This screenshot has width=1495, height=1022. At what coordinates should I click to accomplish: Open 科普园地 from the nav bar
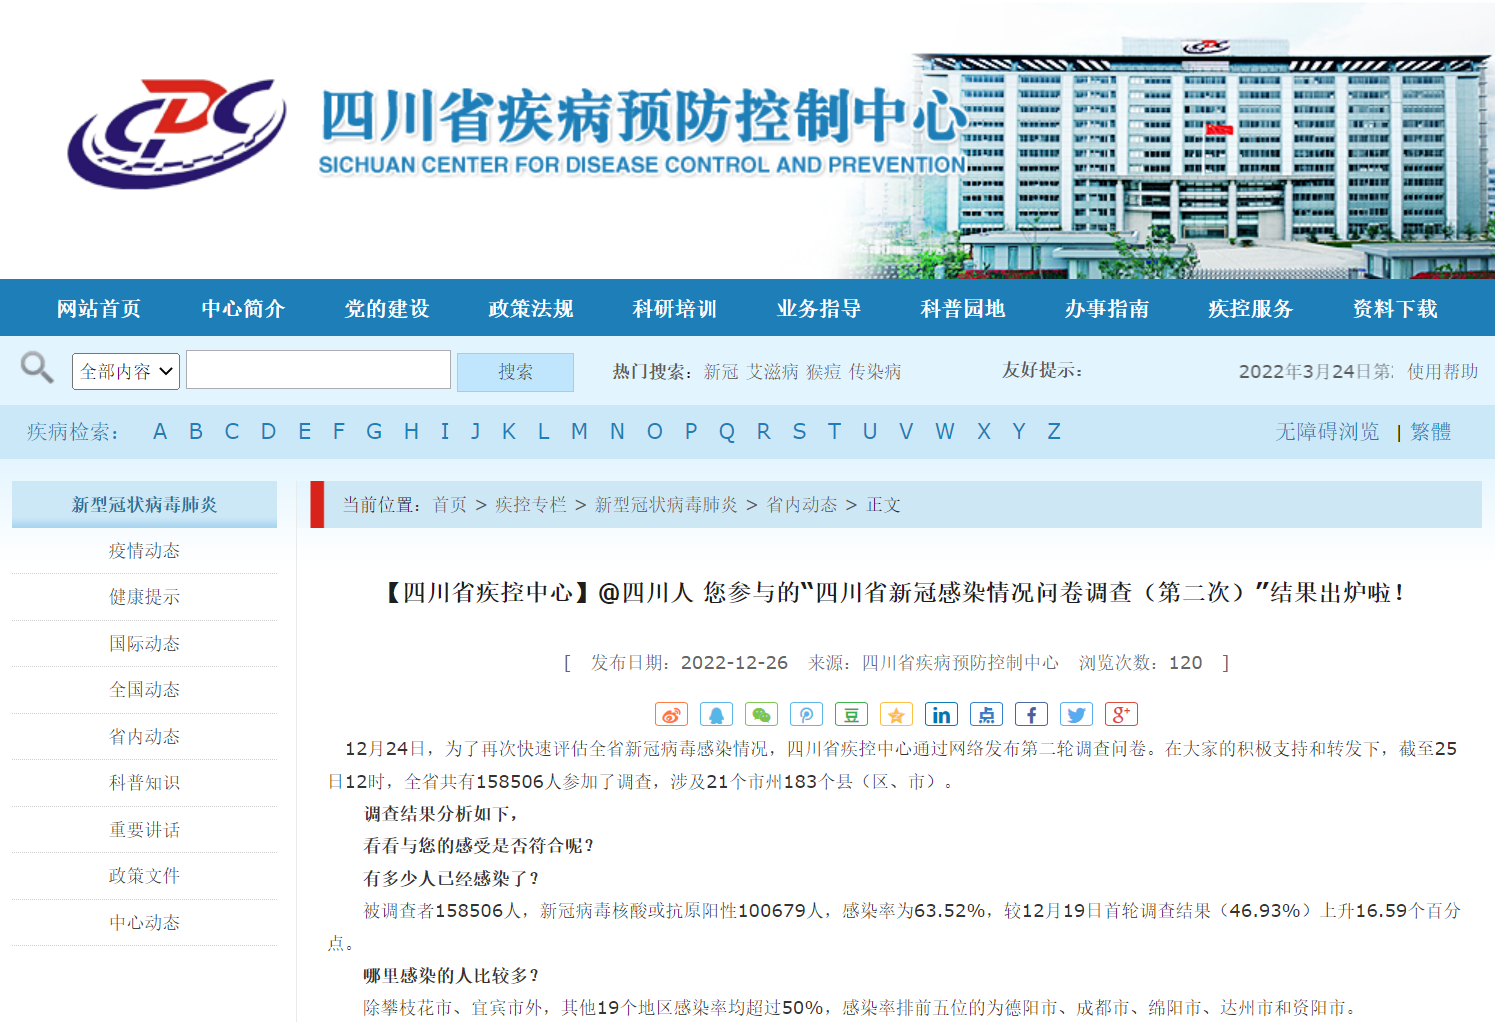pyautogui.click(x=963, y=308)
